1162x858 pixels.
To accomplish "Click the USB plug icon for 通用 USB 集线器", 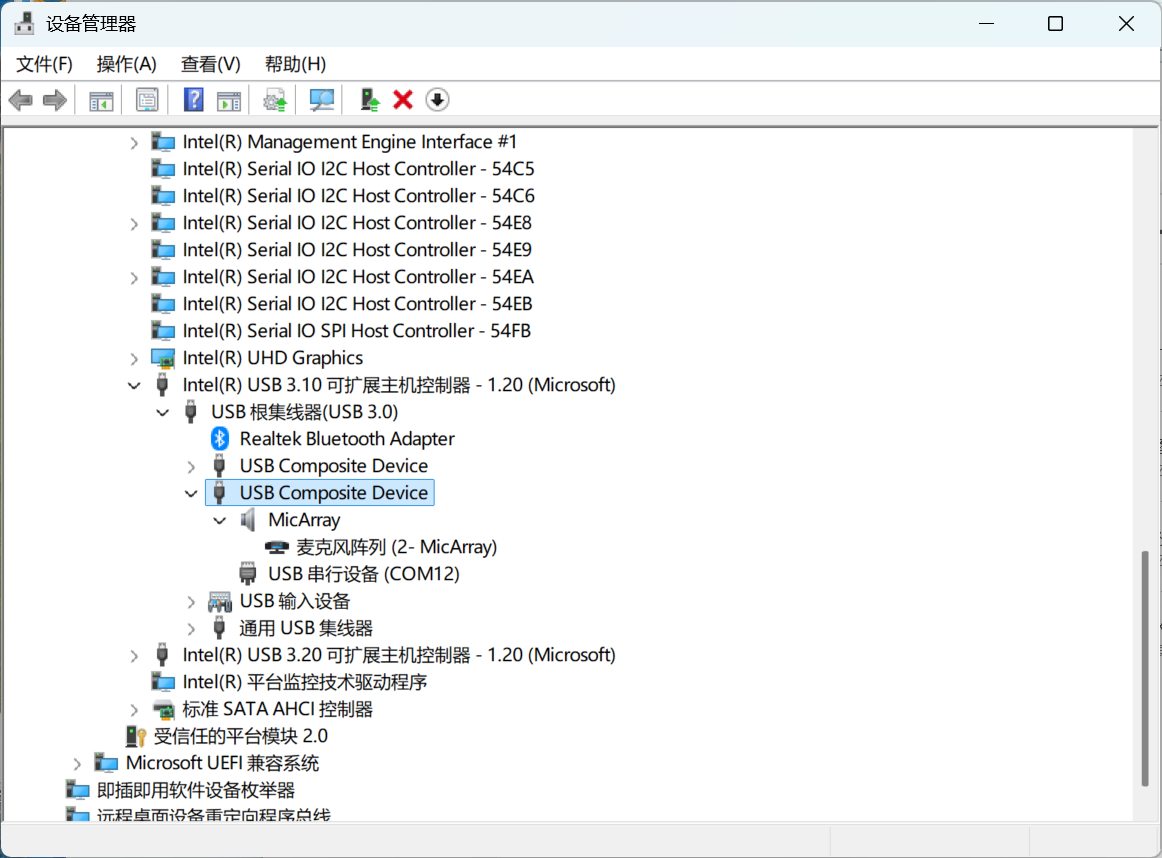I will (x=219, y=628).
